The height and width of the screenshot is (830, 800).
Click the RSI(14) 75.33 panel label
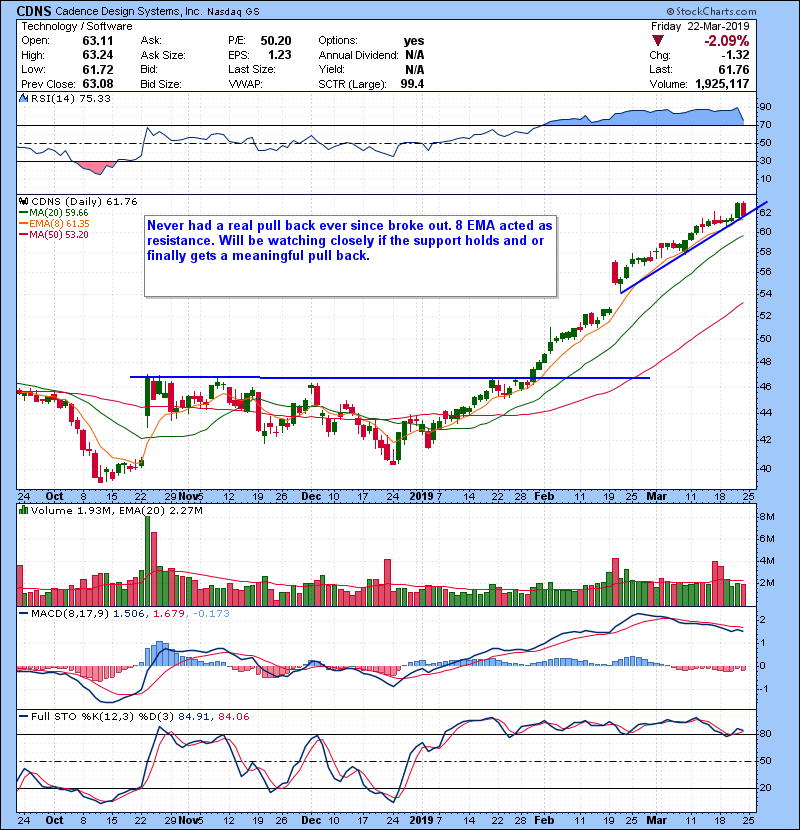(70, 98)
